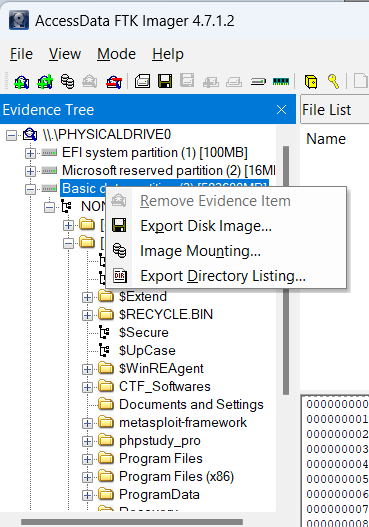Select the $Secure tree item
Image resolution: width=369 pixels, height=527 pixels.
pyautogui.click(x=144, y=333)
